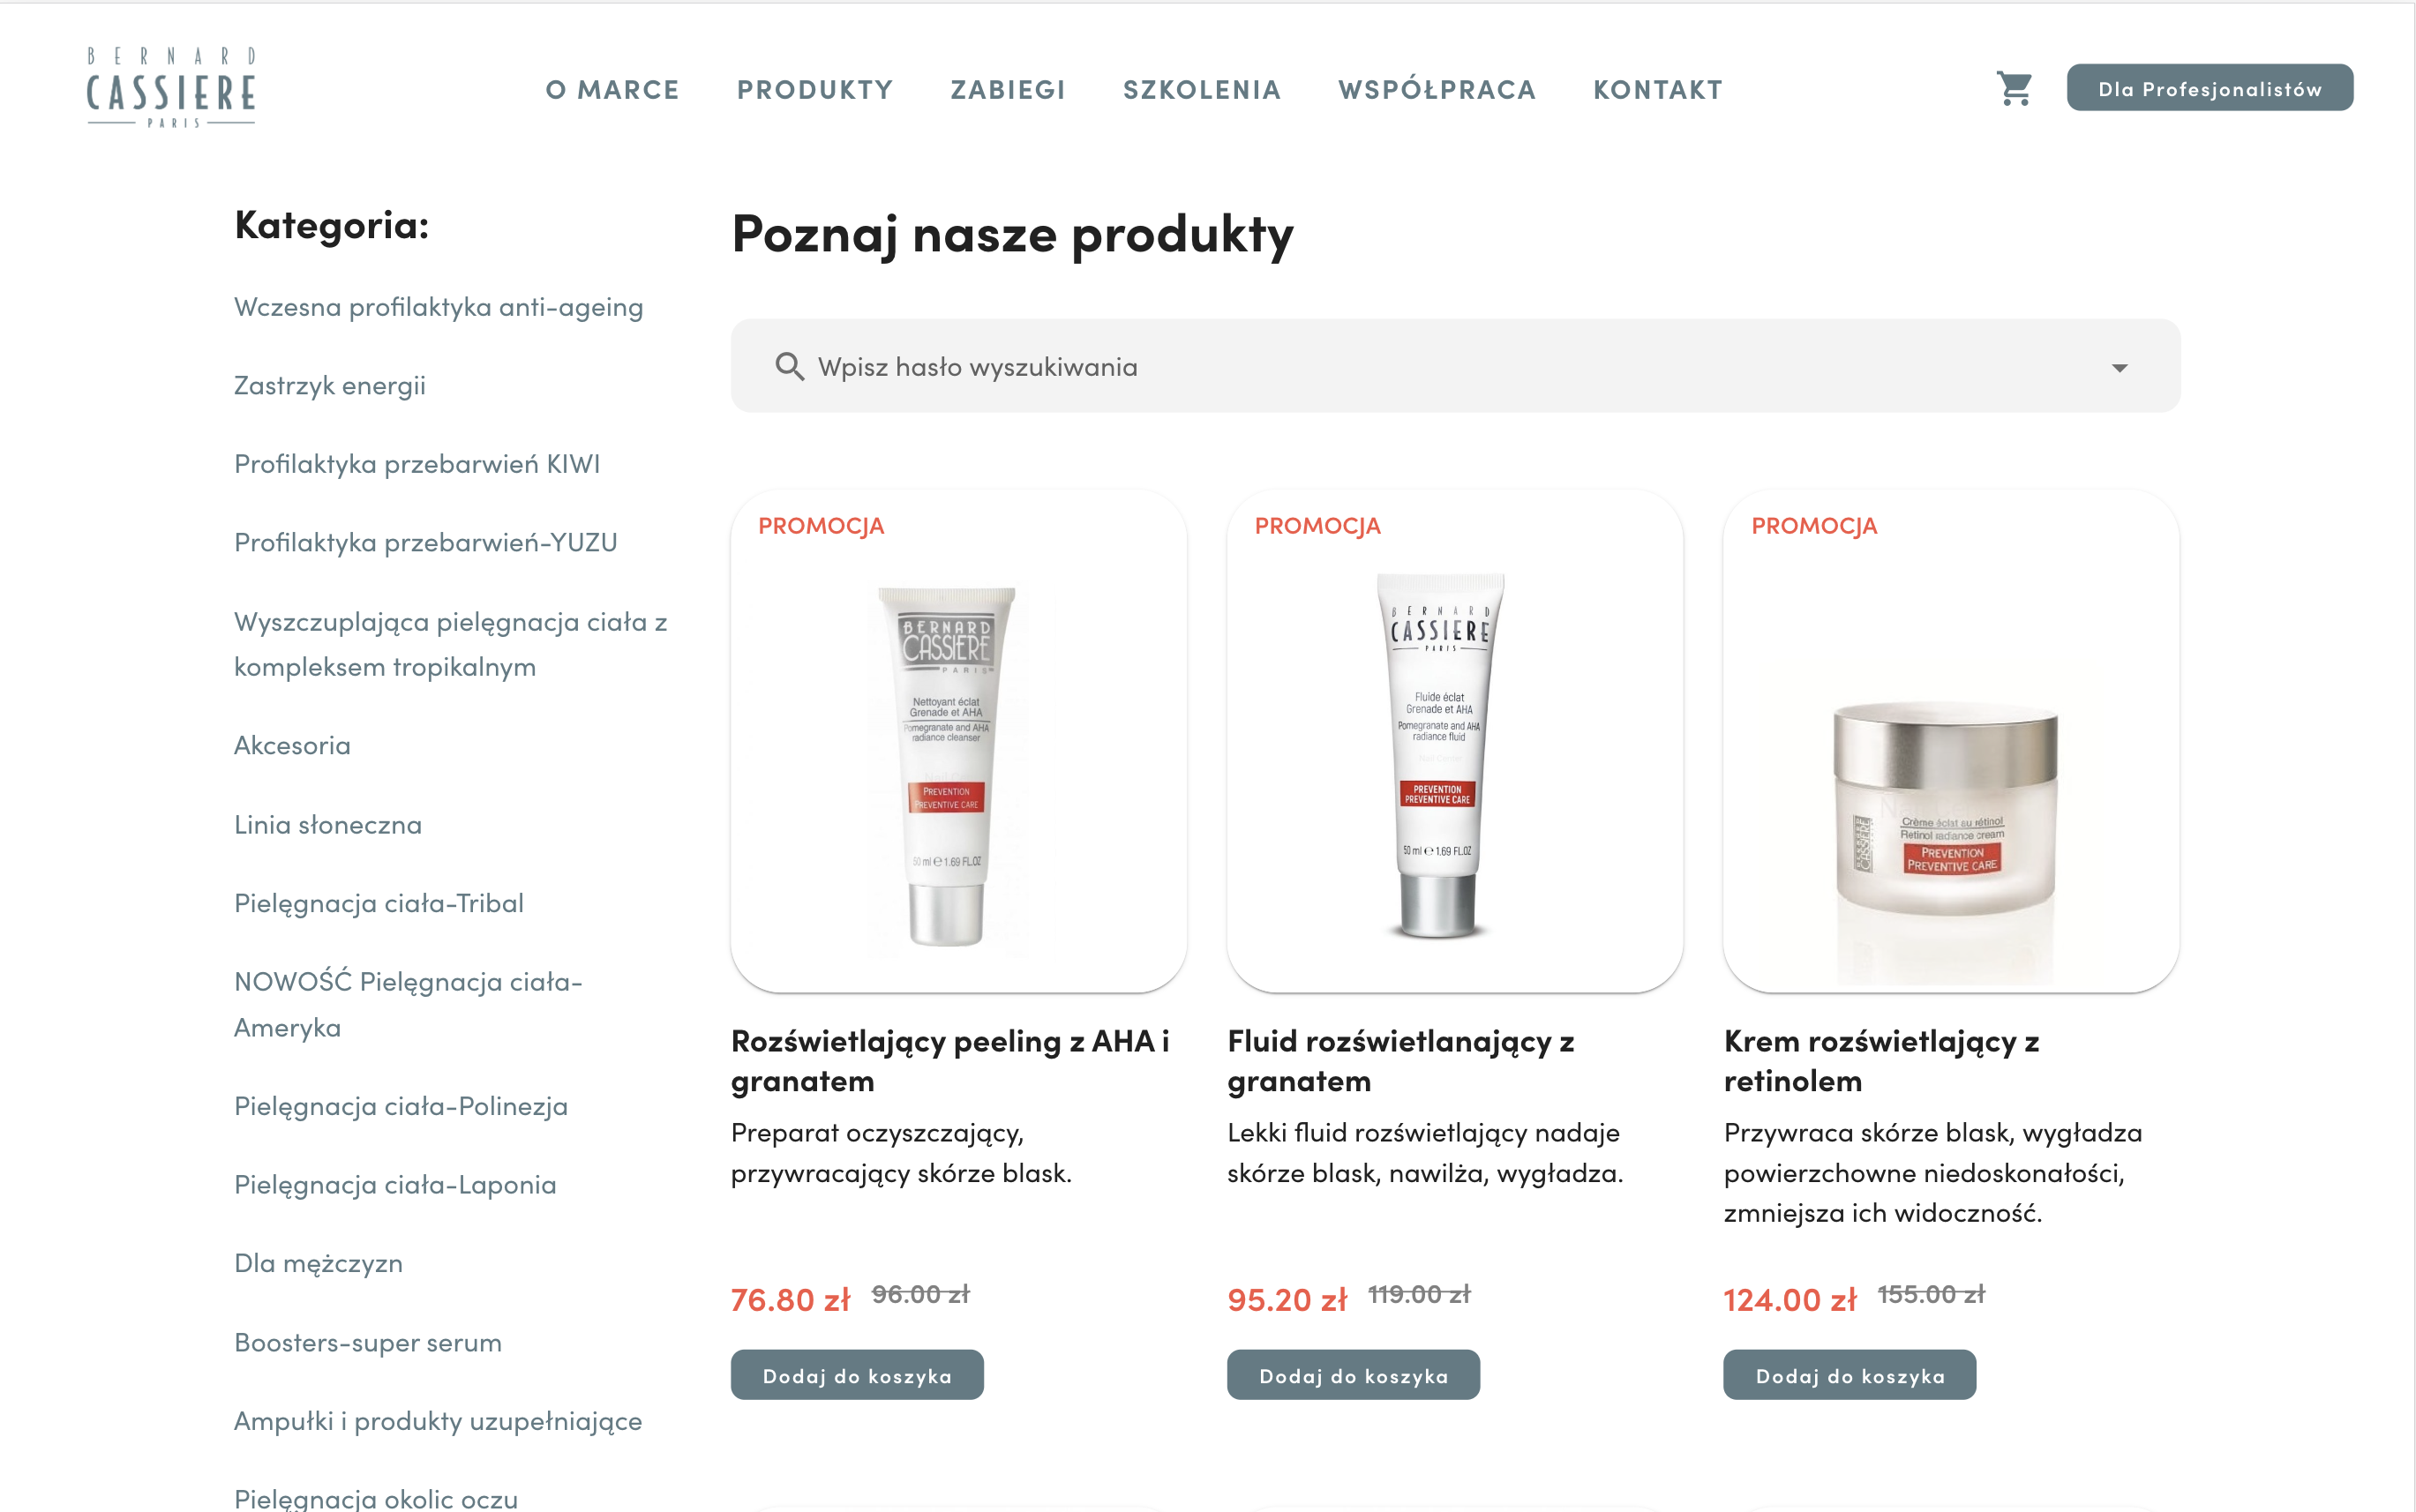Viewport: 2416px width, 1512px height.
Task: Add Fluid rozświetlający z granatem to cart
Action: point(1353,1375)
